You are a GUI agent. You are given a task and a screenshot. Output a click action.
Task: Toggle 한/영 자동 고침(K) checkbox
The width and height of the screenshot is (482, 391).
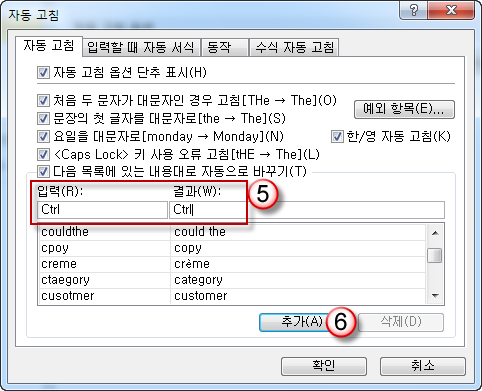[337, 136]
